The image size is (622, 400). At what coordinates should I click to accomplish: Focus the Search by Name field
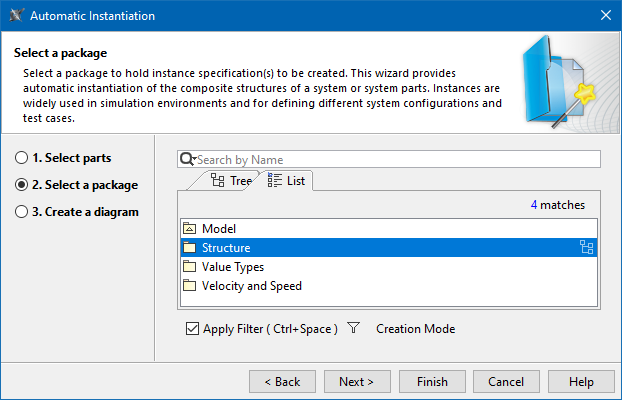395,160
